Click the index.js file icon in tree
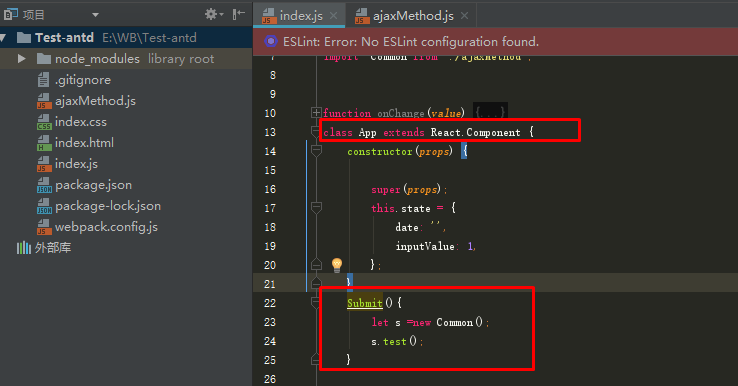Image resolution: width=738 pixels, height=386 pixels. 44,164
